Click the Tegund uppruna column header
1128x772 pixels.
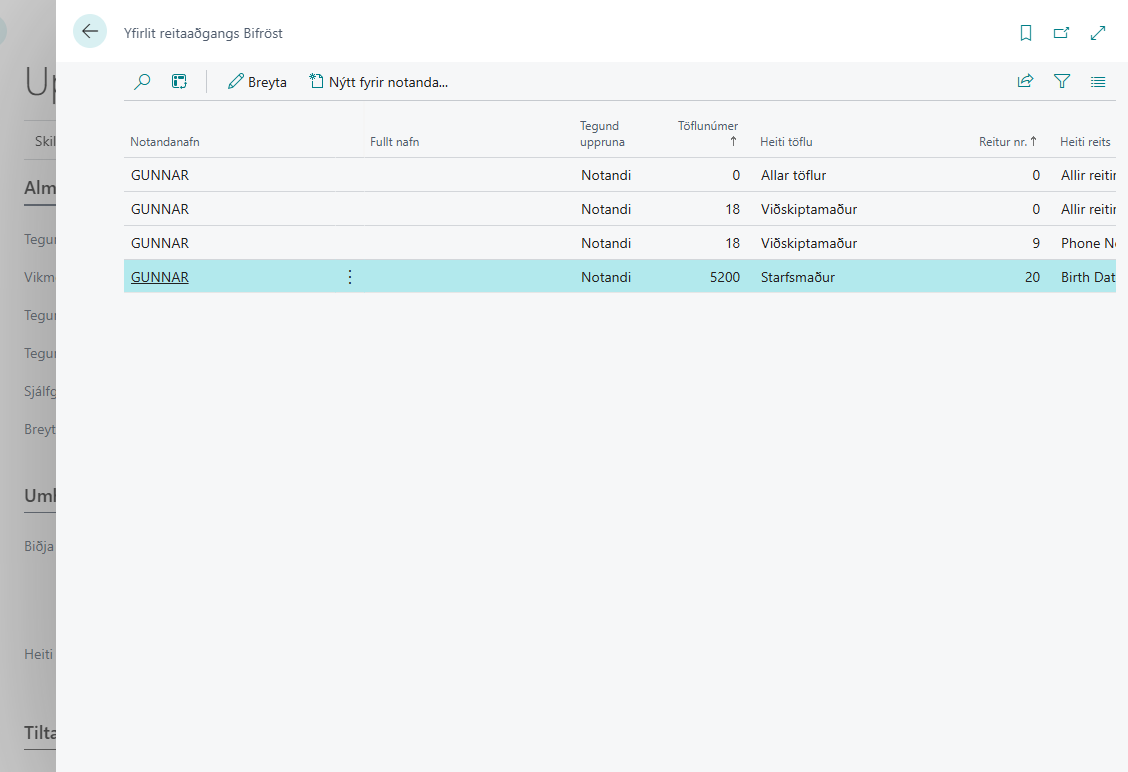tap(602, 134)
